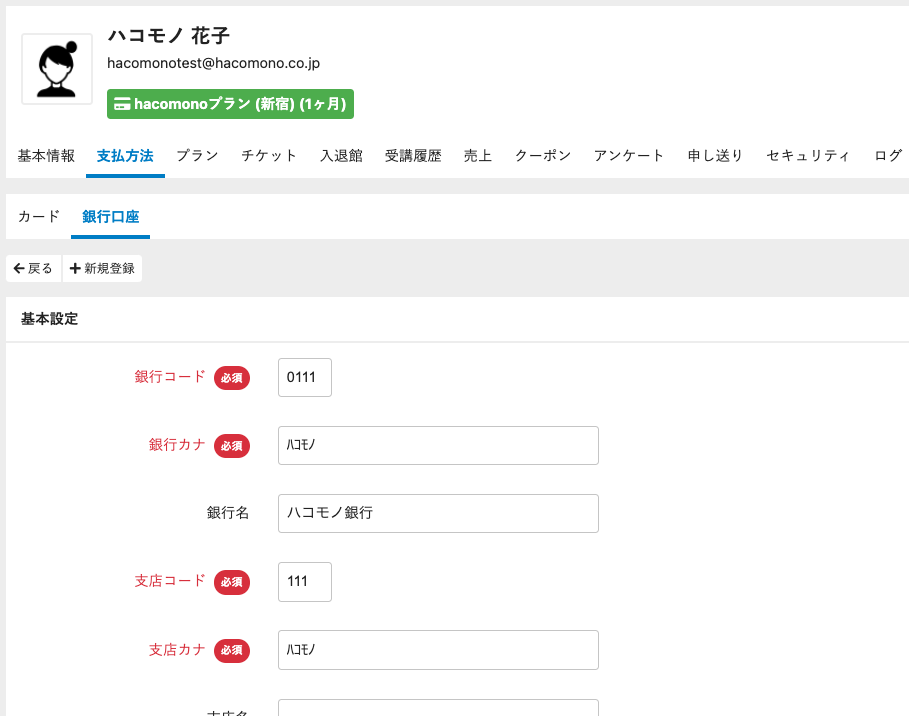Click the credit card icon in plan badge

coord(121,104)
